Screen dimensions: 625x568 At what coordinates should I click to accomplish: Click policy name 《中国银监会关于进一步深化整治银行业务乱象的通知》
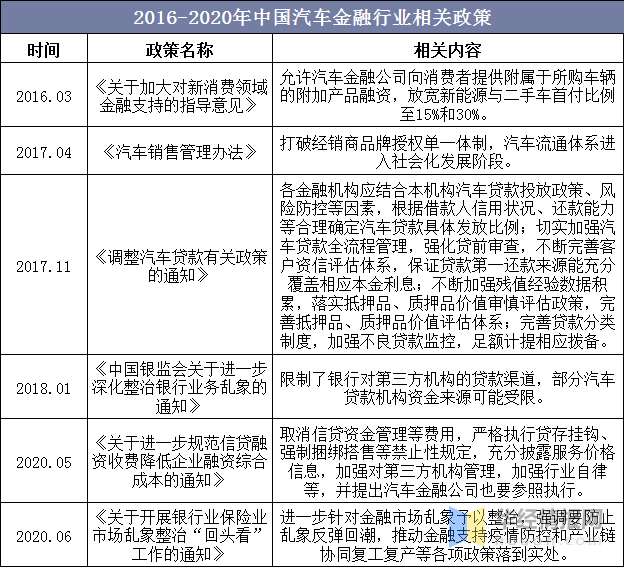tap(180, 388)
